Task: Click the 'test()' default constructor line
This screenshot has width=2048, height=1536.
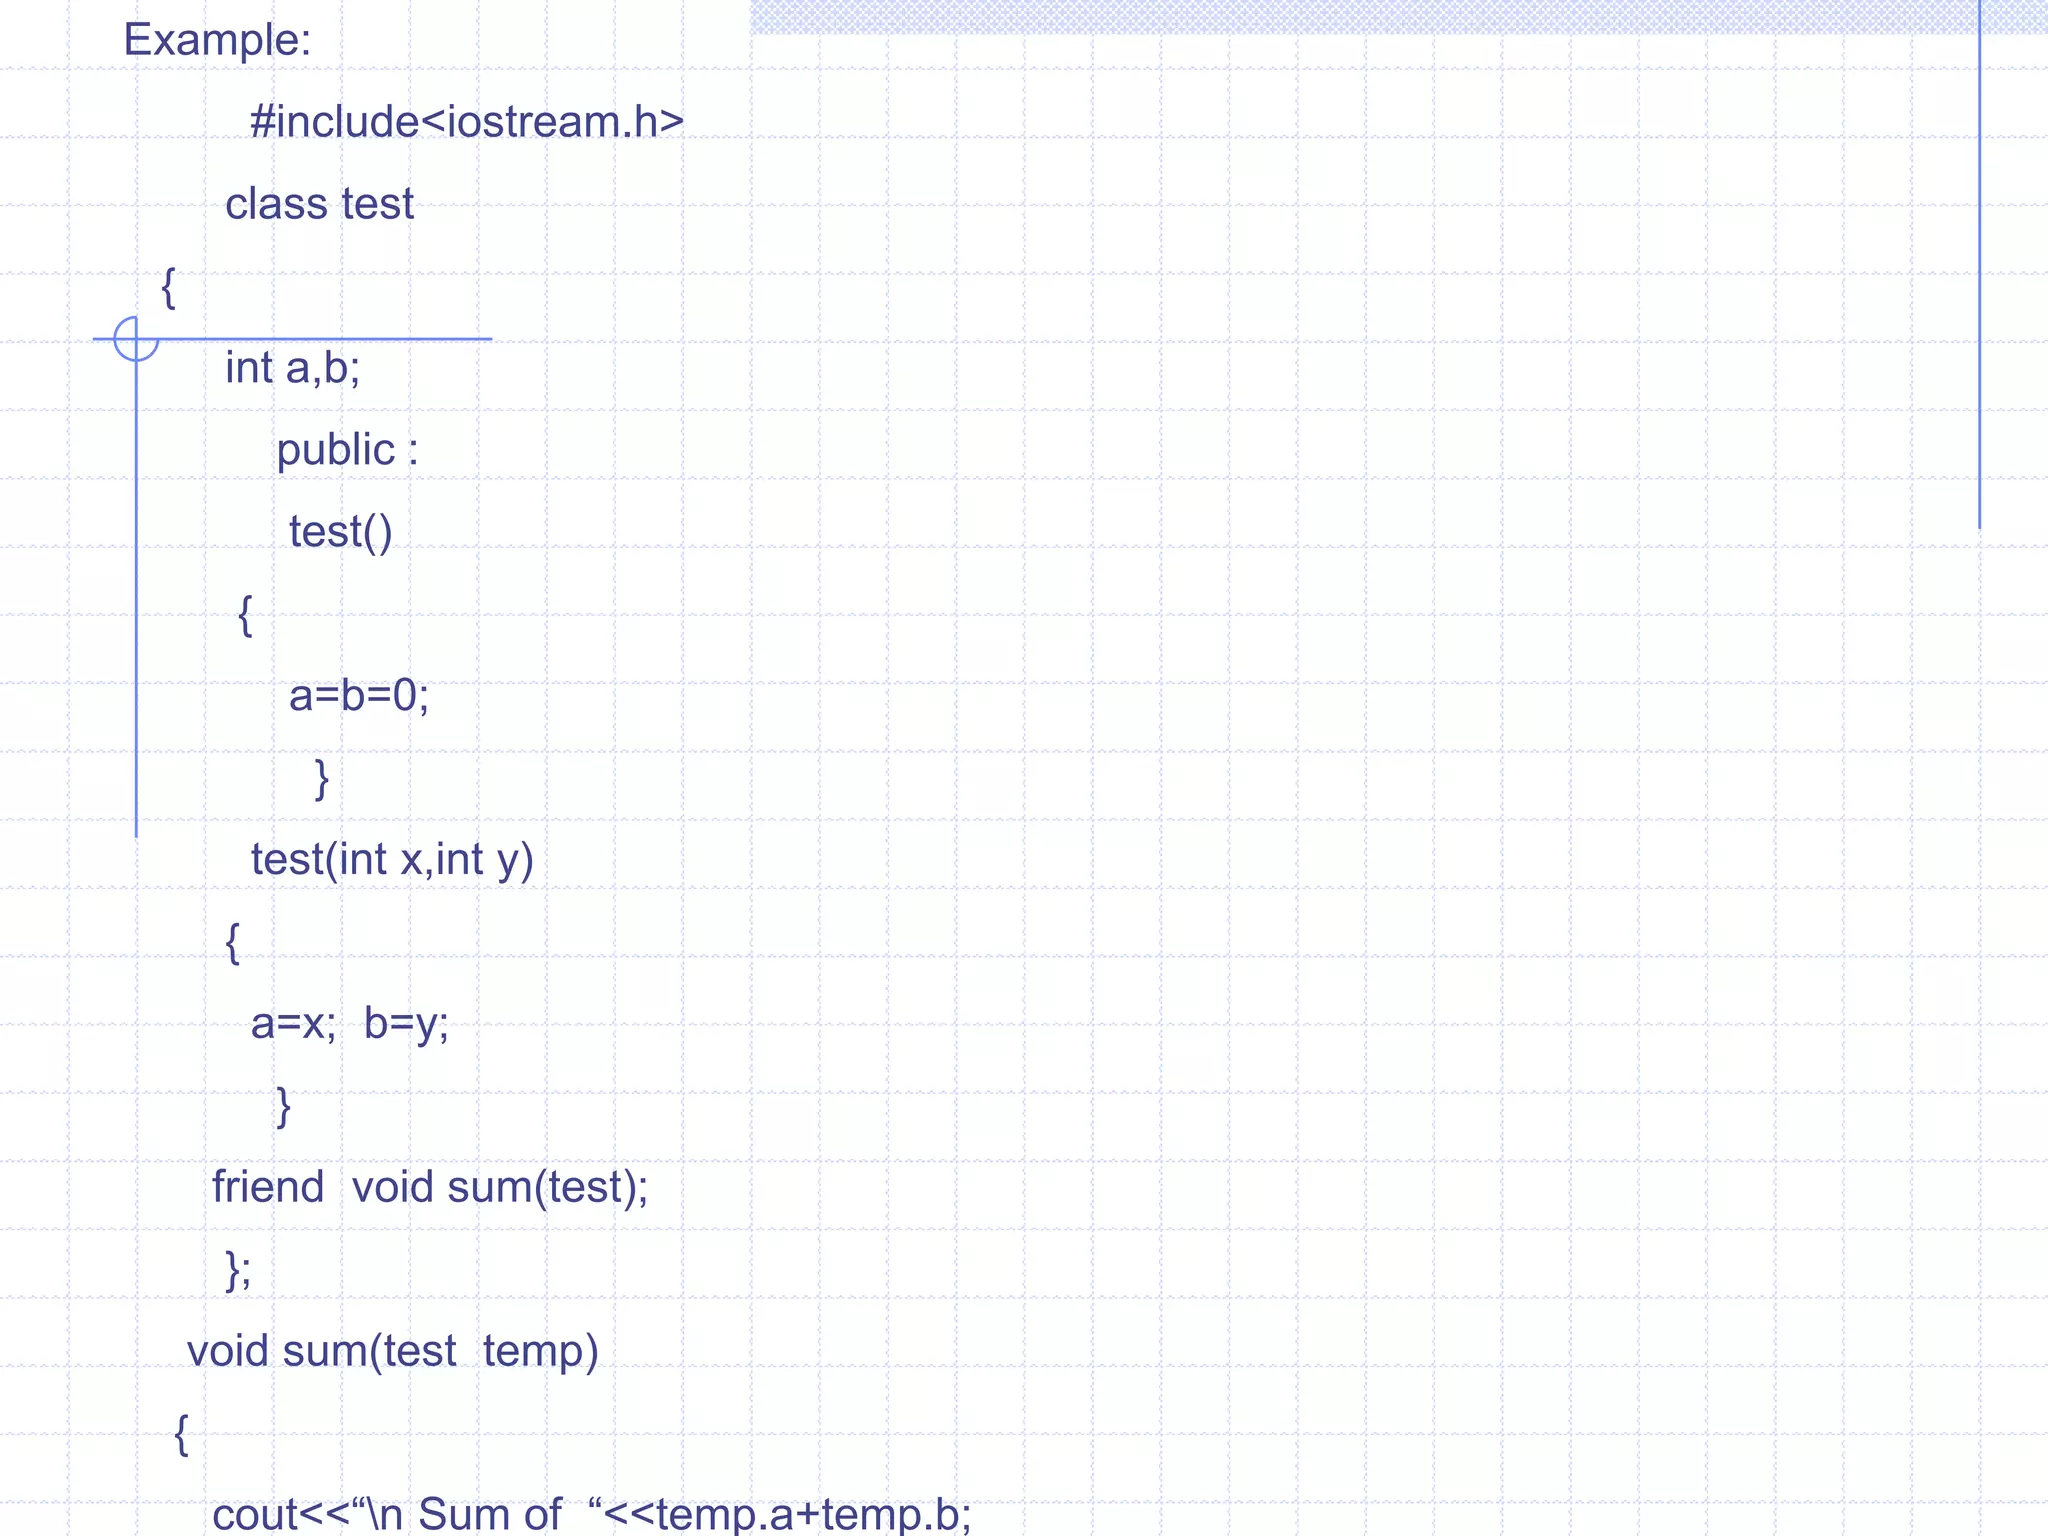Action: tap(340, 532)
